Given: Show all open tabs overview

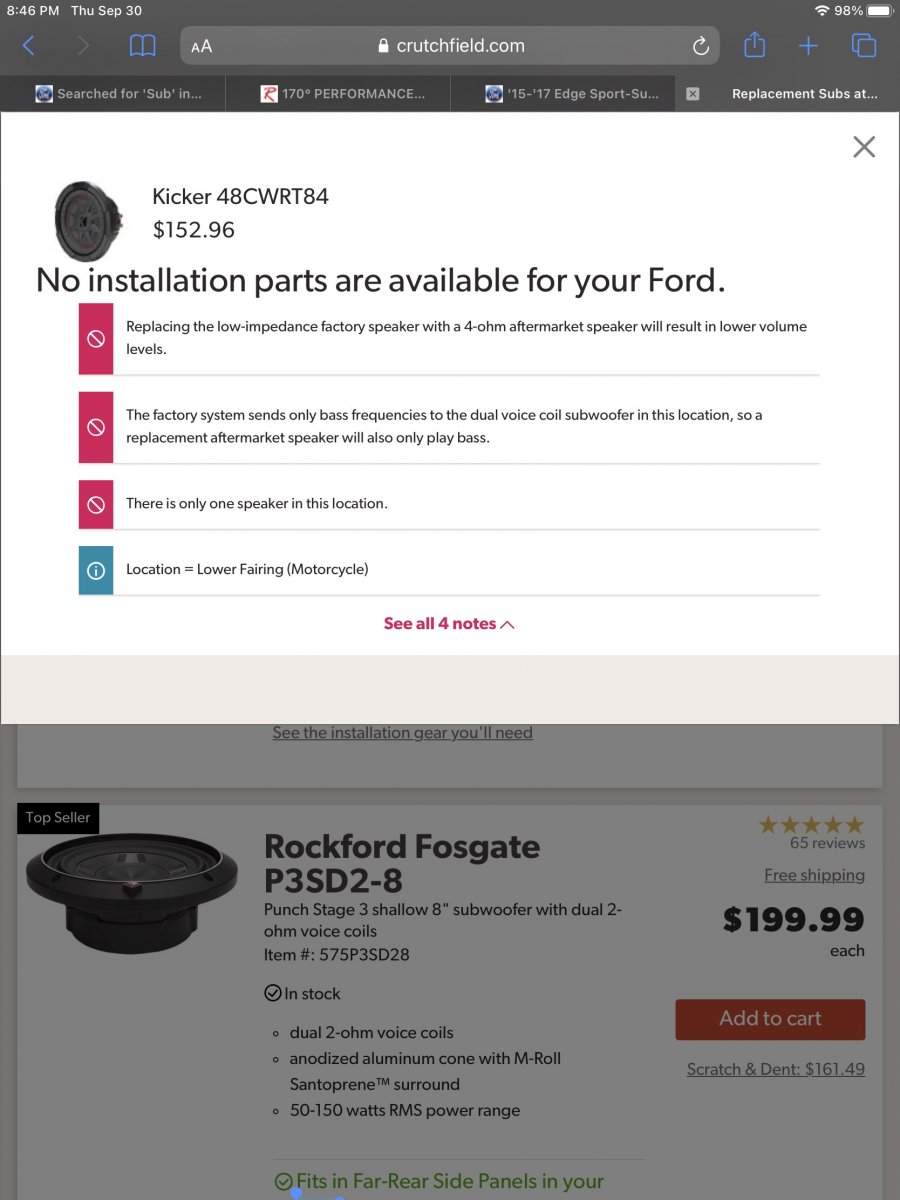Looking at the screenshot, I should (x=863, y=46).
